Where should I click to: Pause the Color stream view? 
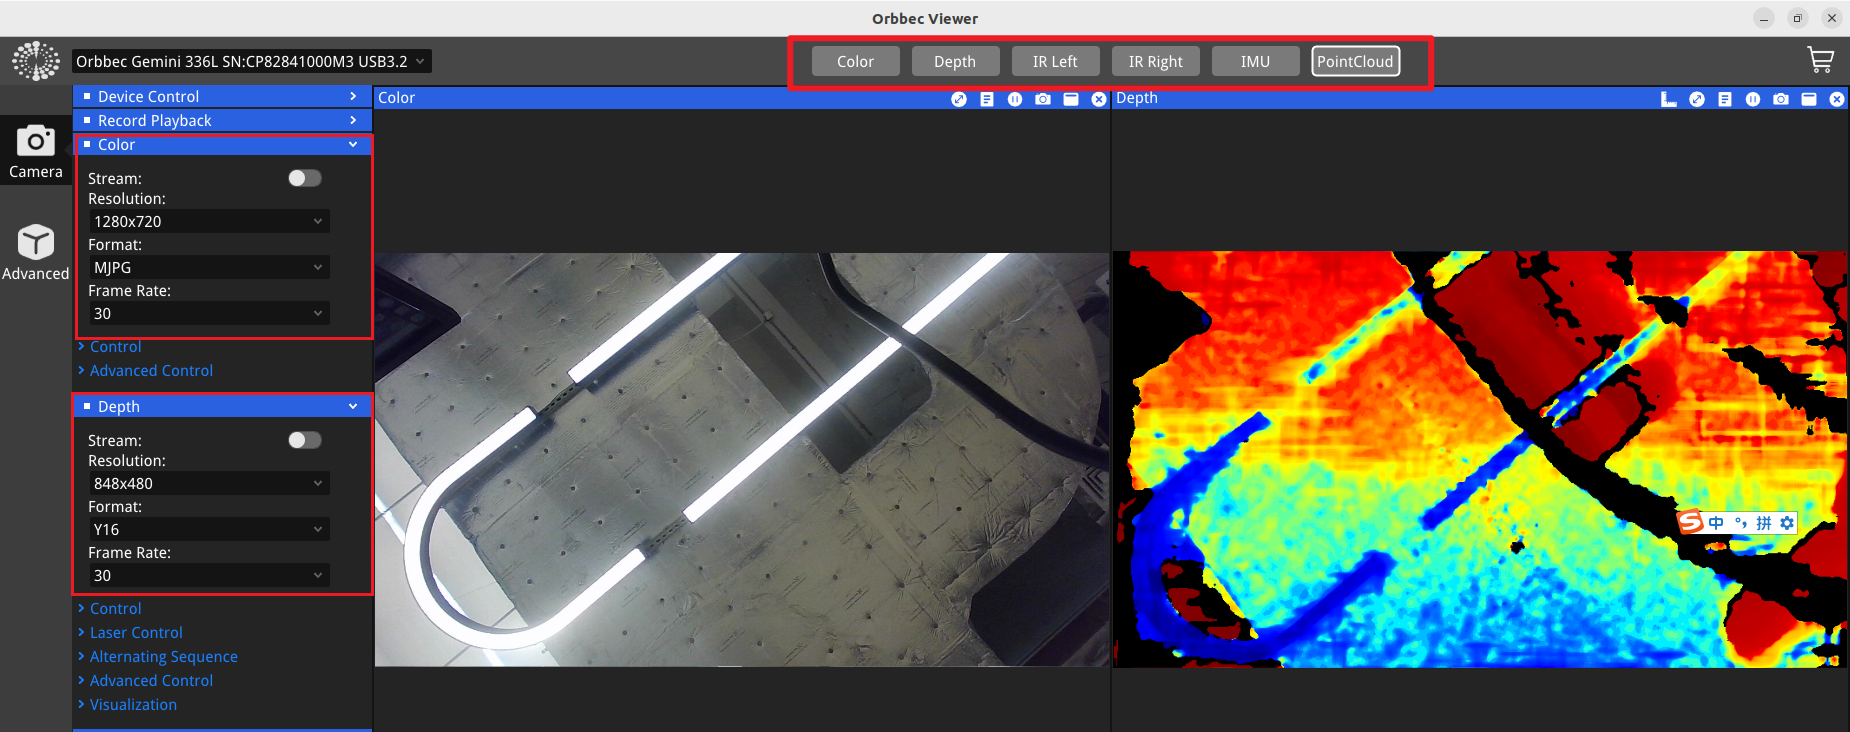[1015, 99]
